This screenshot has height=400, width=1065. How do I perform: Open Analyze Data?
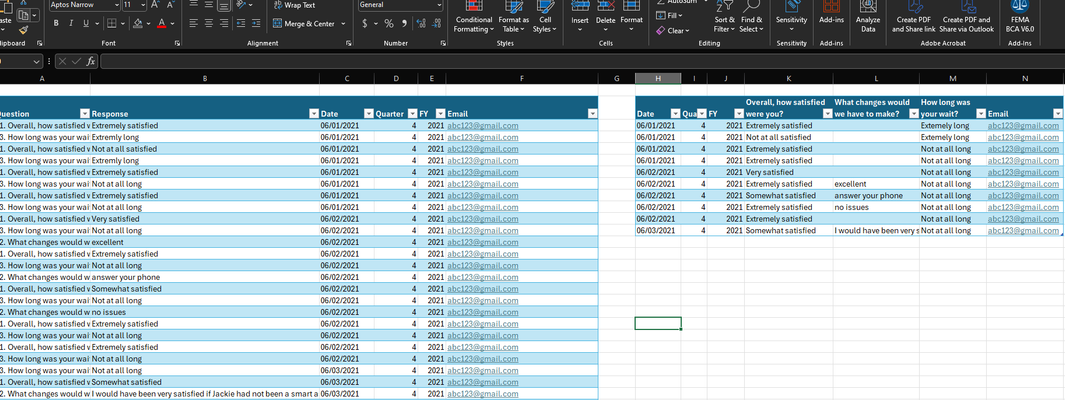point(867,15)
